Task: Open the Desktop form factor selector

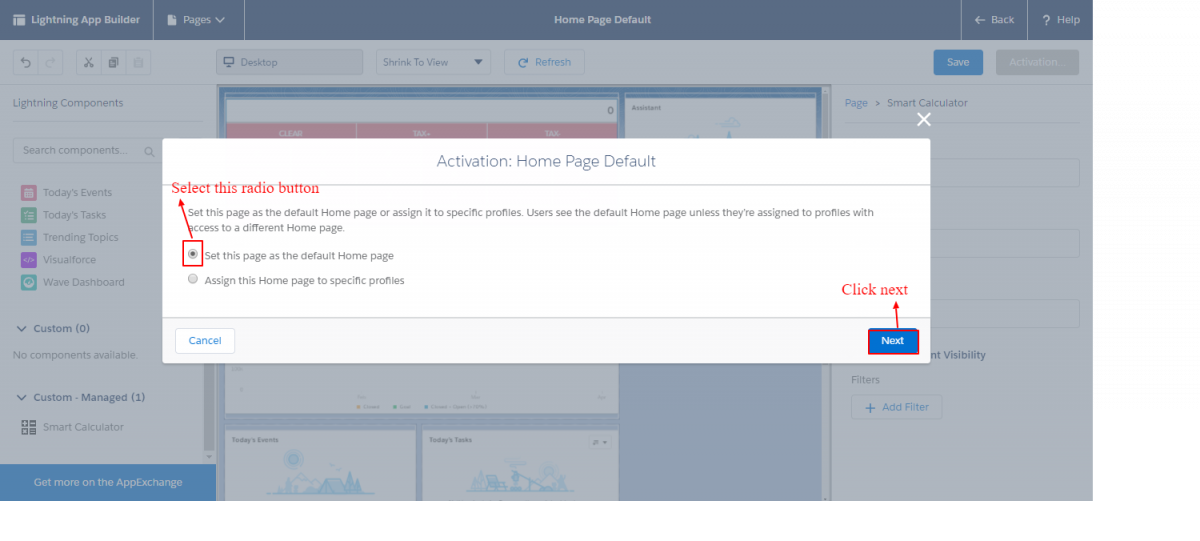Action: pyautogui.click(x=290, y=62)
